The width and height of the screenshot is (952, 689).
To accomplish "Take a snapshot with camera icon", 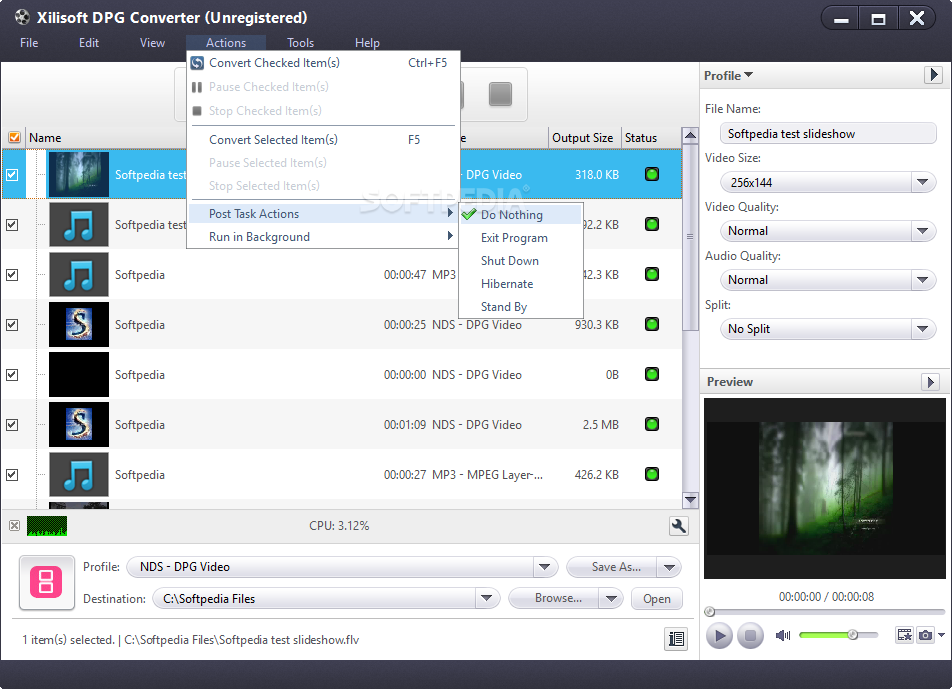I will (x=925, y=635).
